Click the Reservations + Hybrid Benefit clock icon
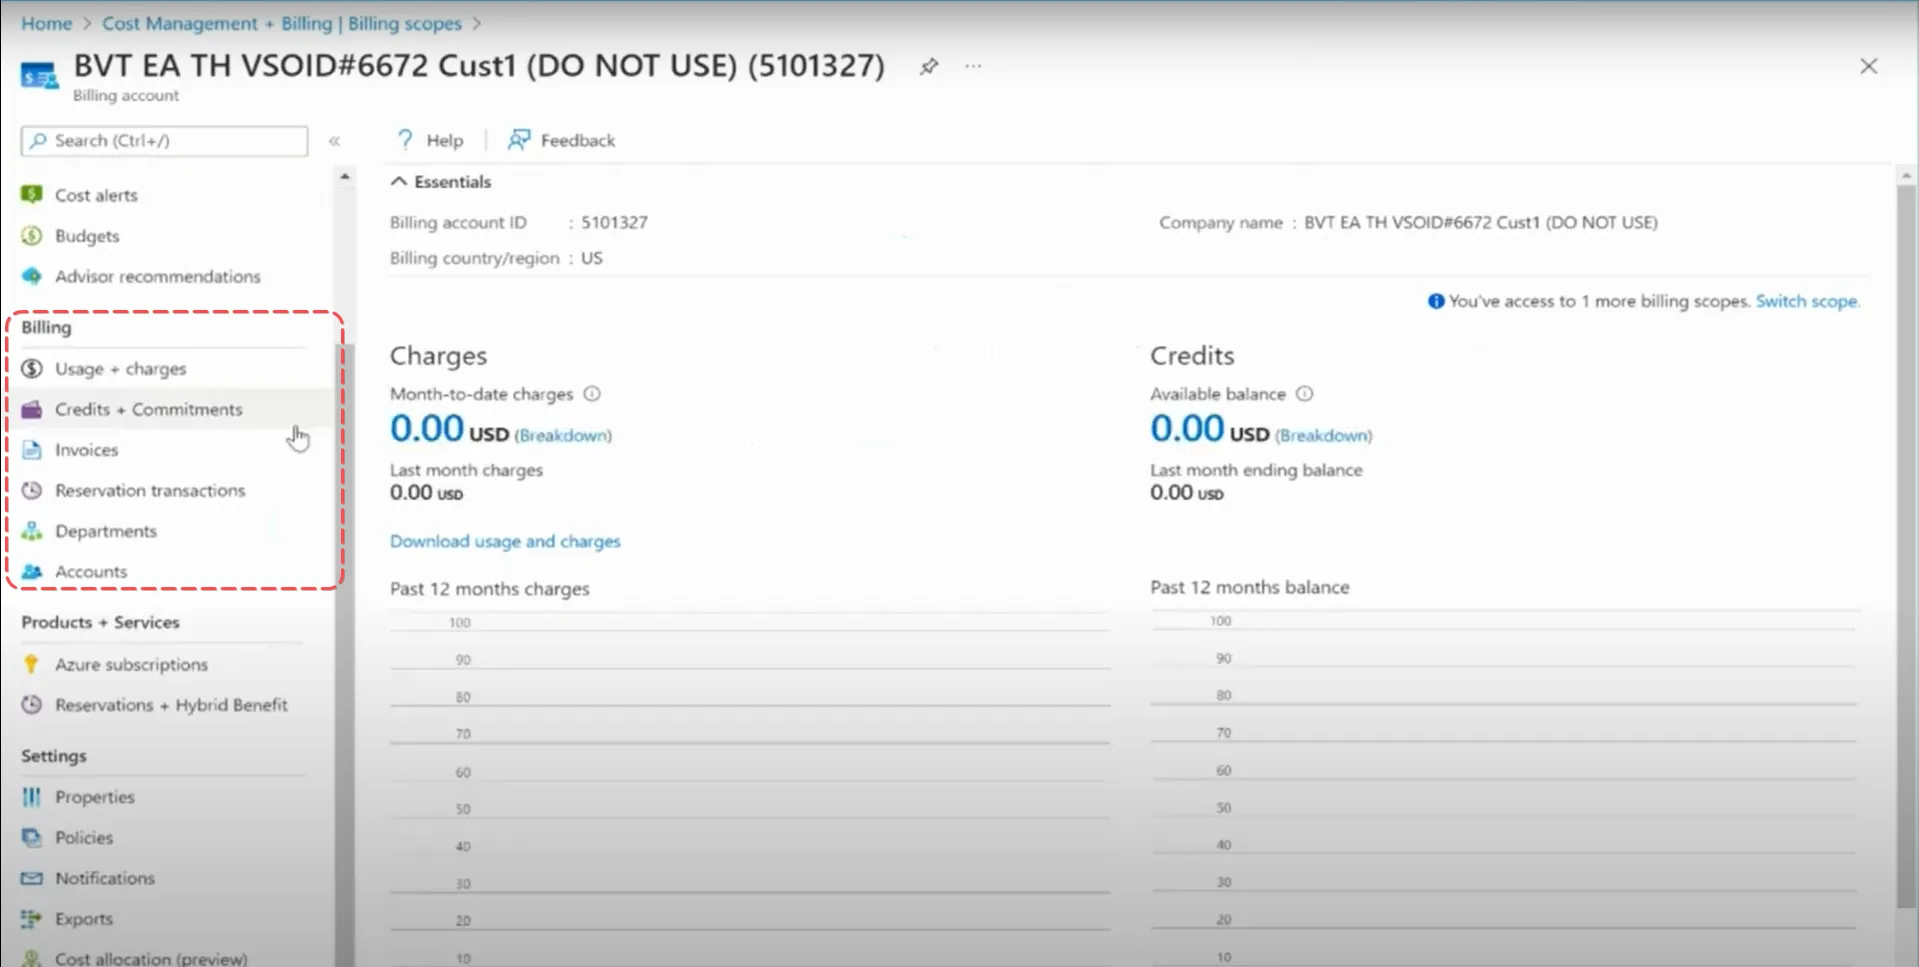The image size is (1919, 967). coord(32,704)
